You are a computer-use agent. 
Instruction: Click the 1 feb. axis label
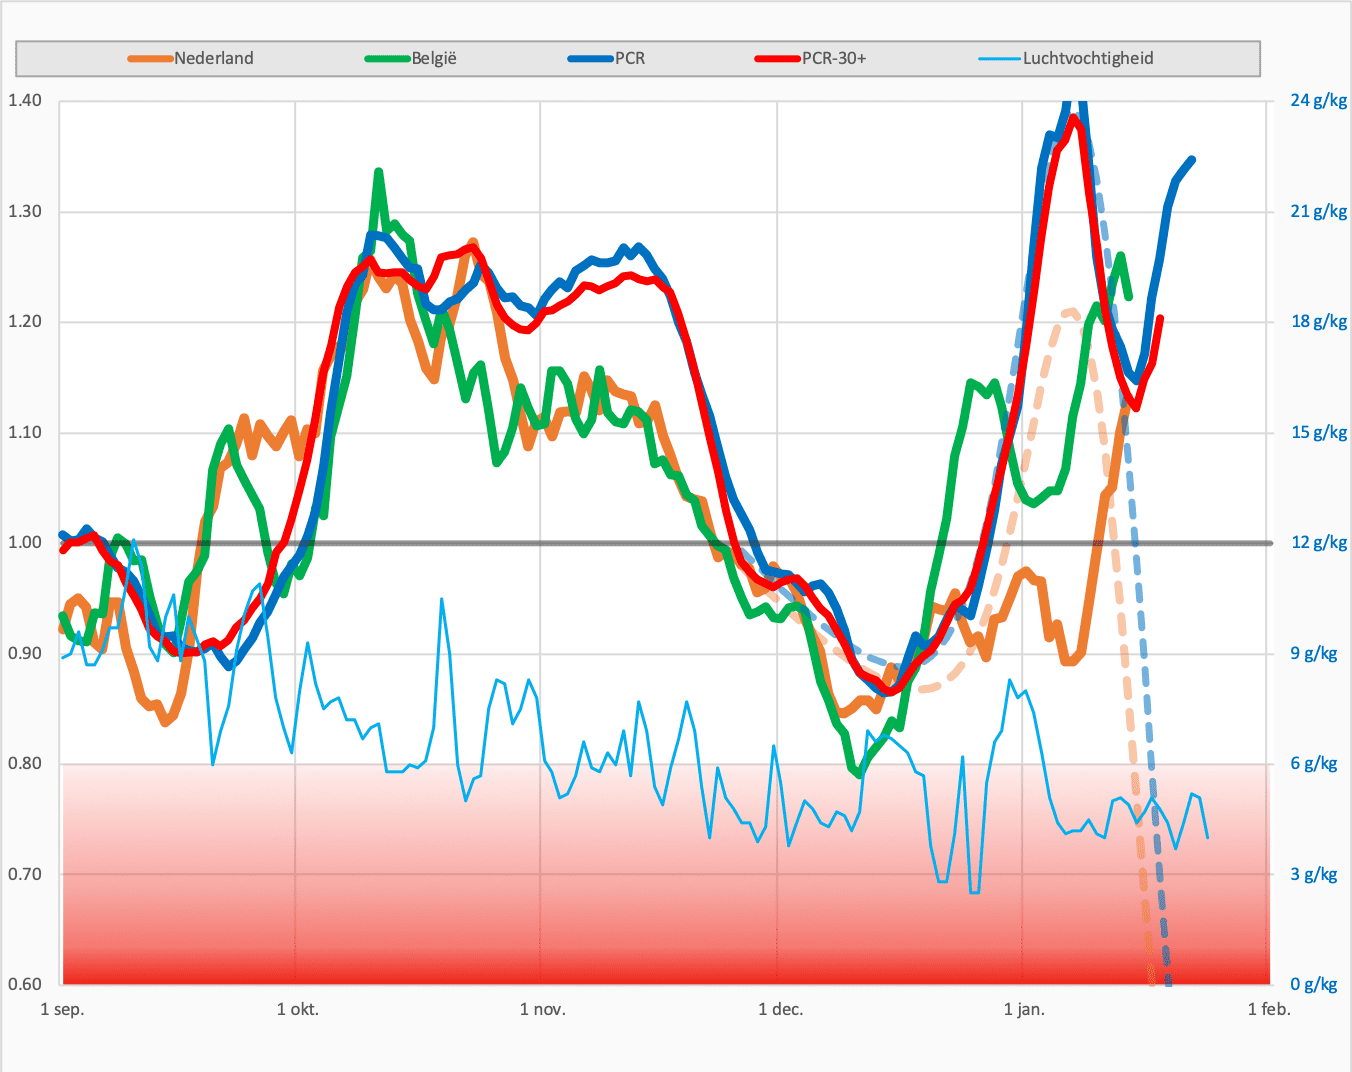(x=1269, y=1009)
